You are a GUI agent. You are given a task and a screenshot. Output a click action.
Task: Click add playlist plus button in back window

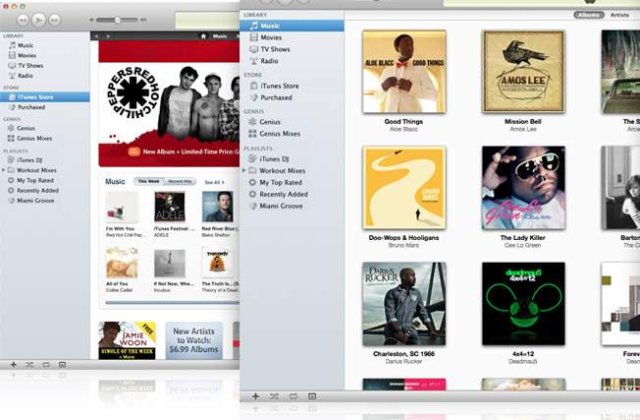pos(13,364)
